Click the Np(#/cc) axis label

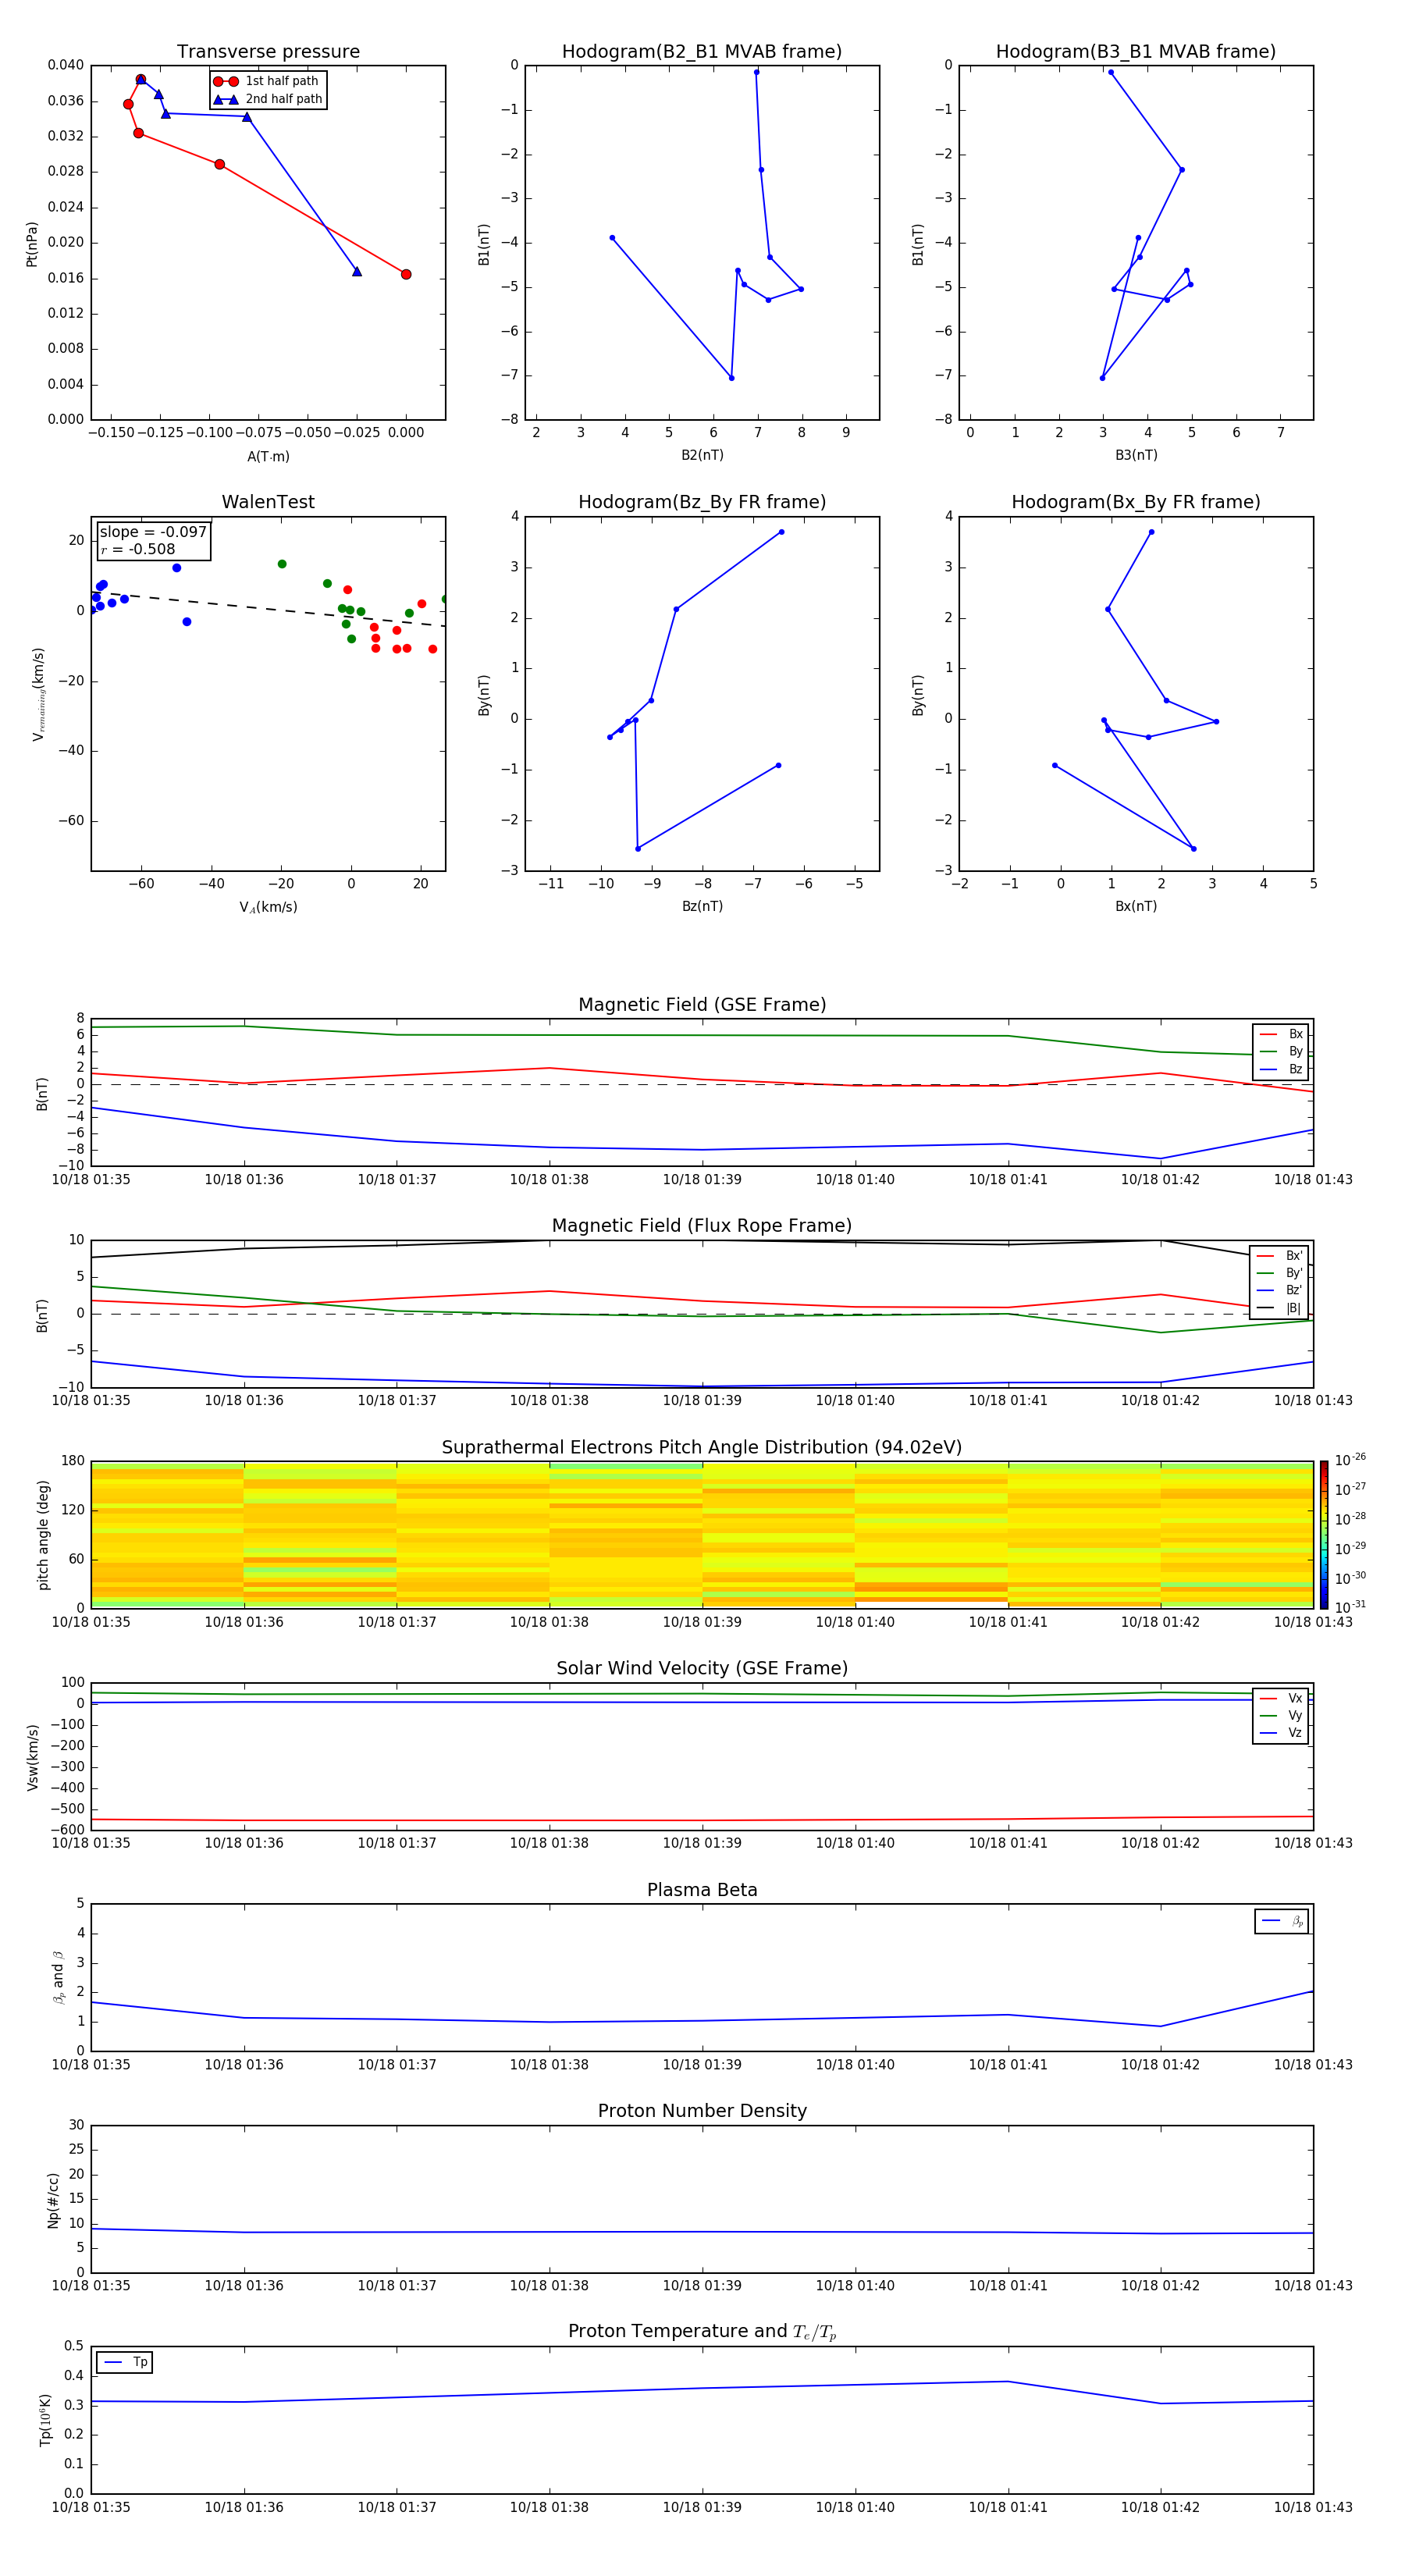(x=53, y=2200)
